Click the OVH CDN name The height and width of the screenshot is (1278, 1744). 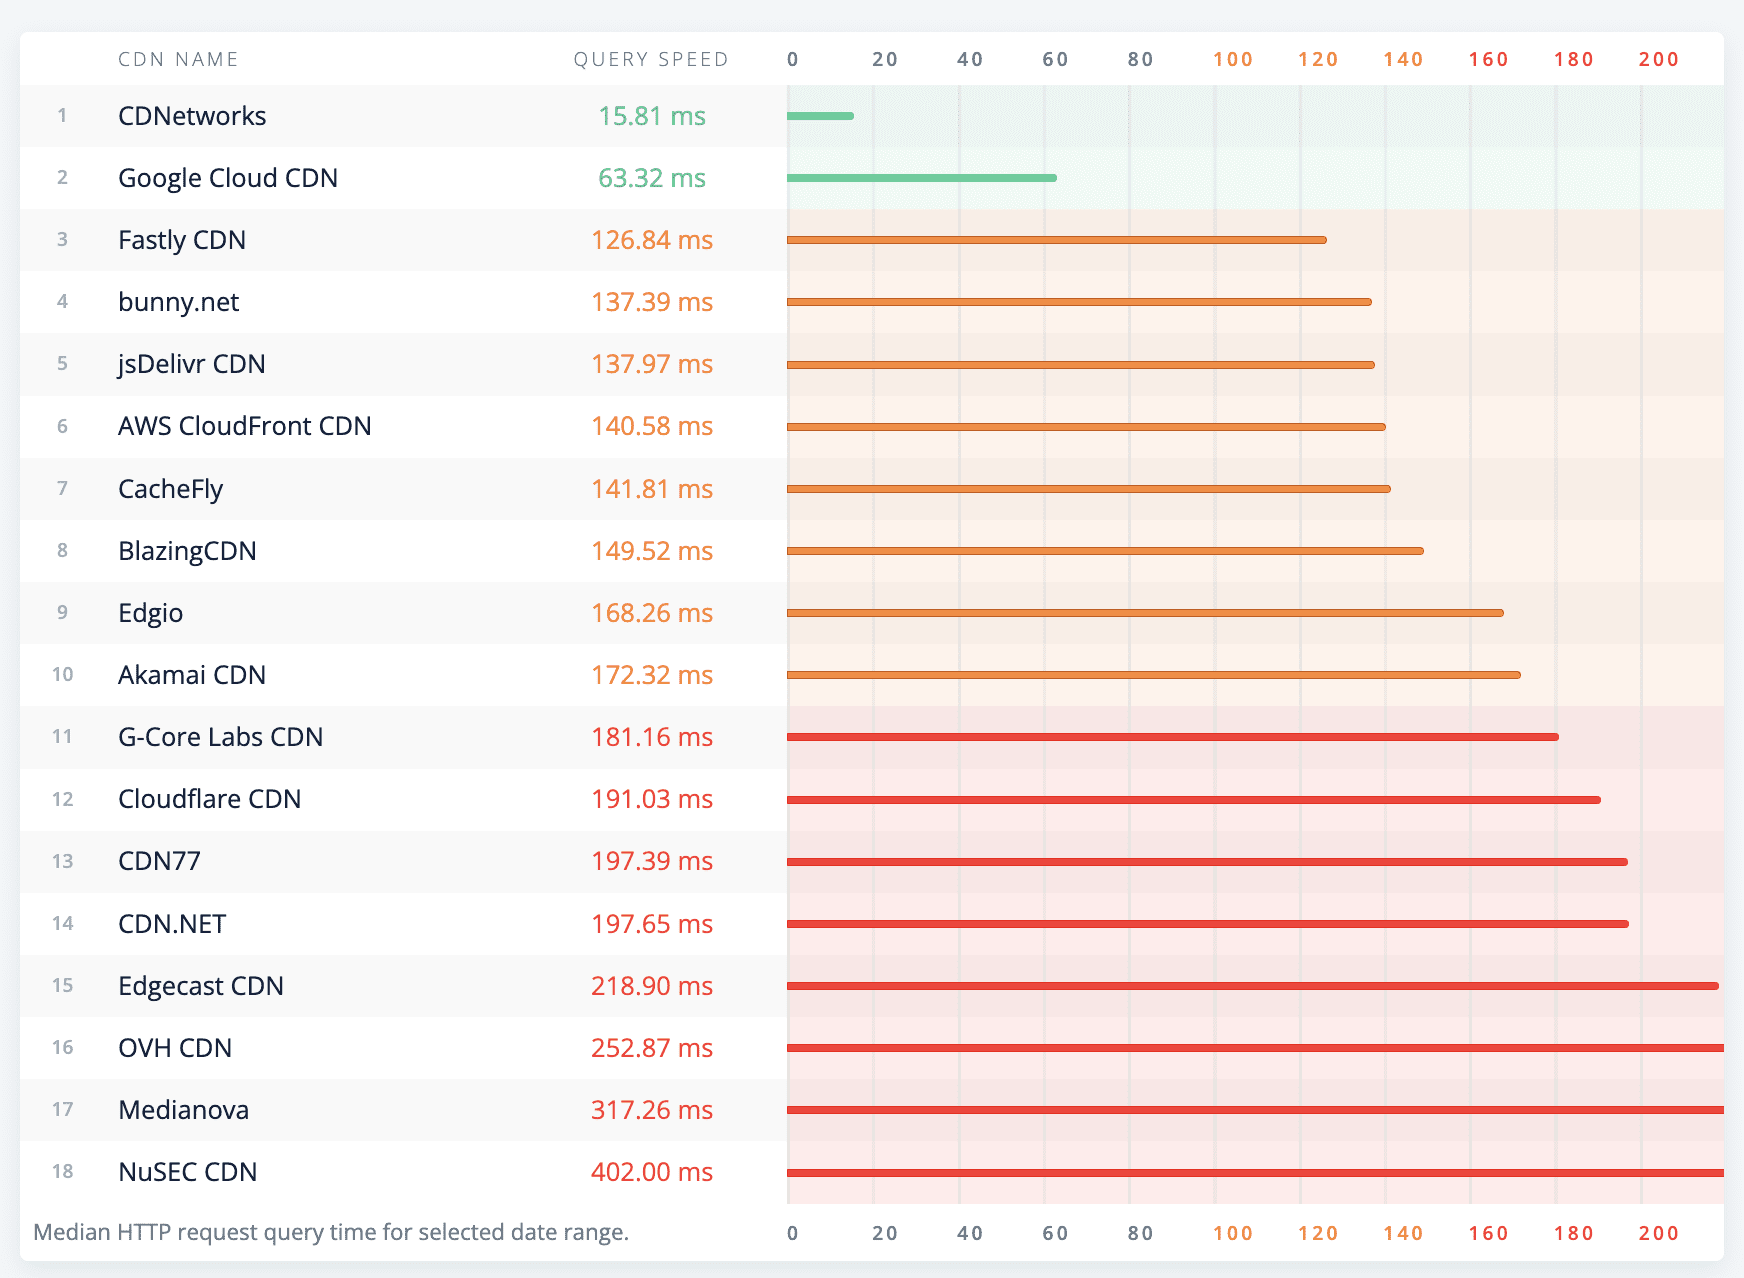click(x=175, y=1048)
